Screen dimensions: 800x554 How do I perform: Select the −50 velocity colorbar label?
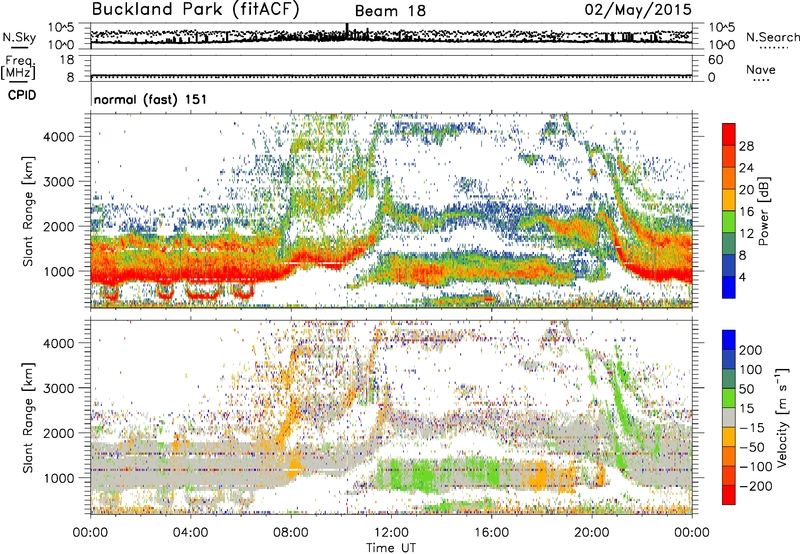pos(752,447)
